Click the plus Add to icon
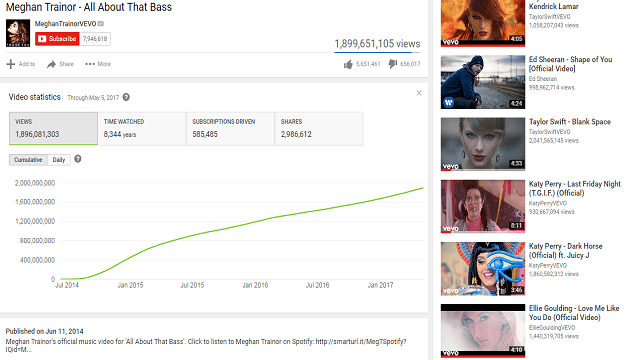 (x=11, y=64)
